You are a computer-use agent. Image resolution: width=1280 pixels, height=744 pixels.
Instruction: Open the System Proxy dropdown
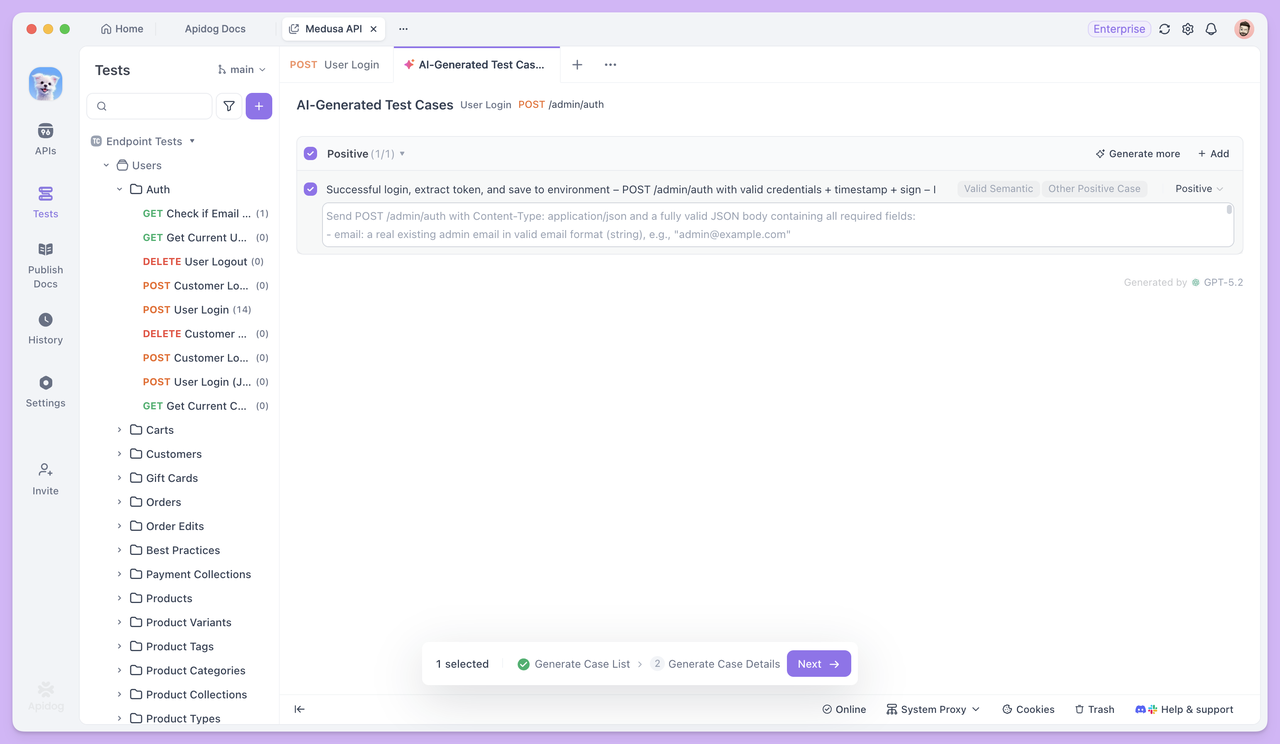coord(933,709)
